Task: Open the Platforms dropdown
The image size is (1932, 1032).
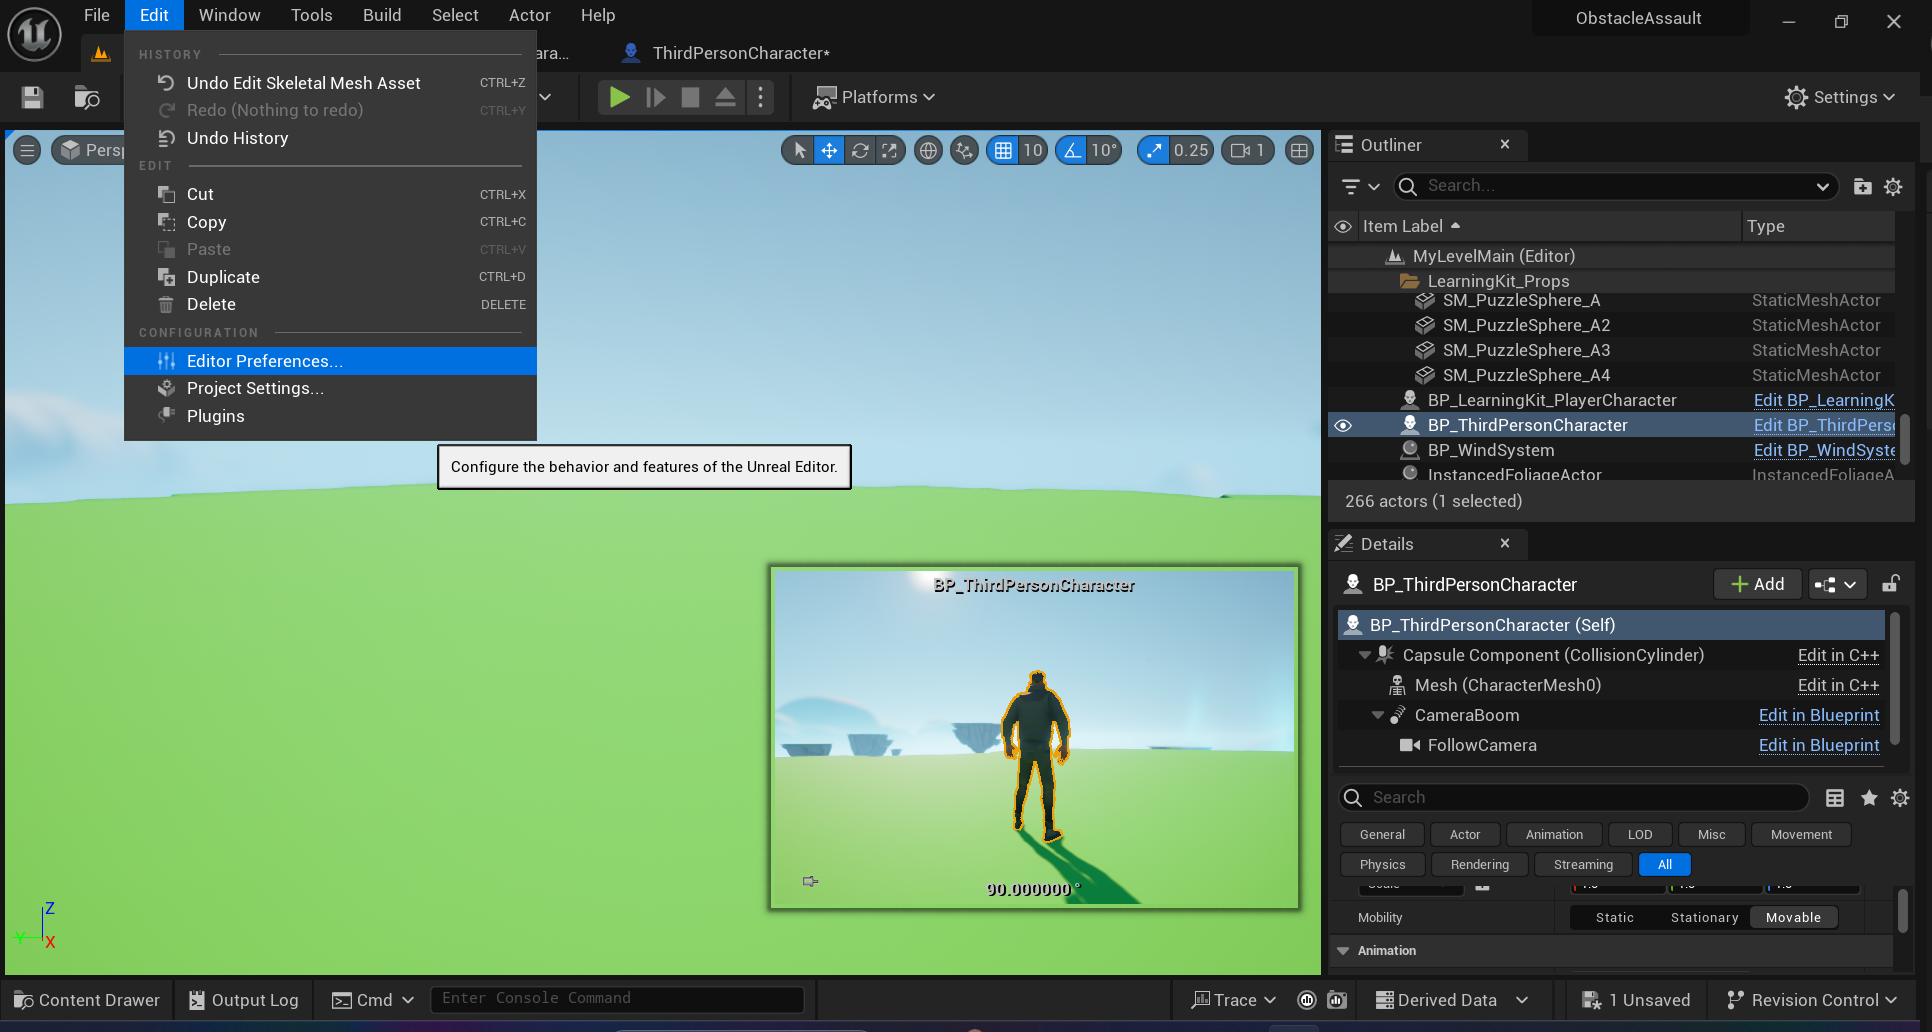Action: pyautogui.click(x=875, y=97)
